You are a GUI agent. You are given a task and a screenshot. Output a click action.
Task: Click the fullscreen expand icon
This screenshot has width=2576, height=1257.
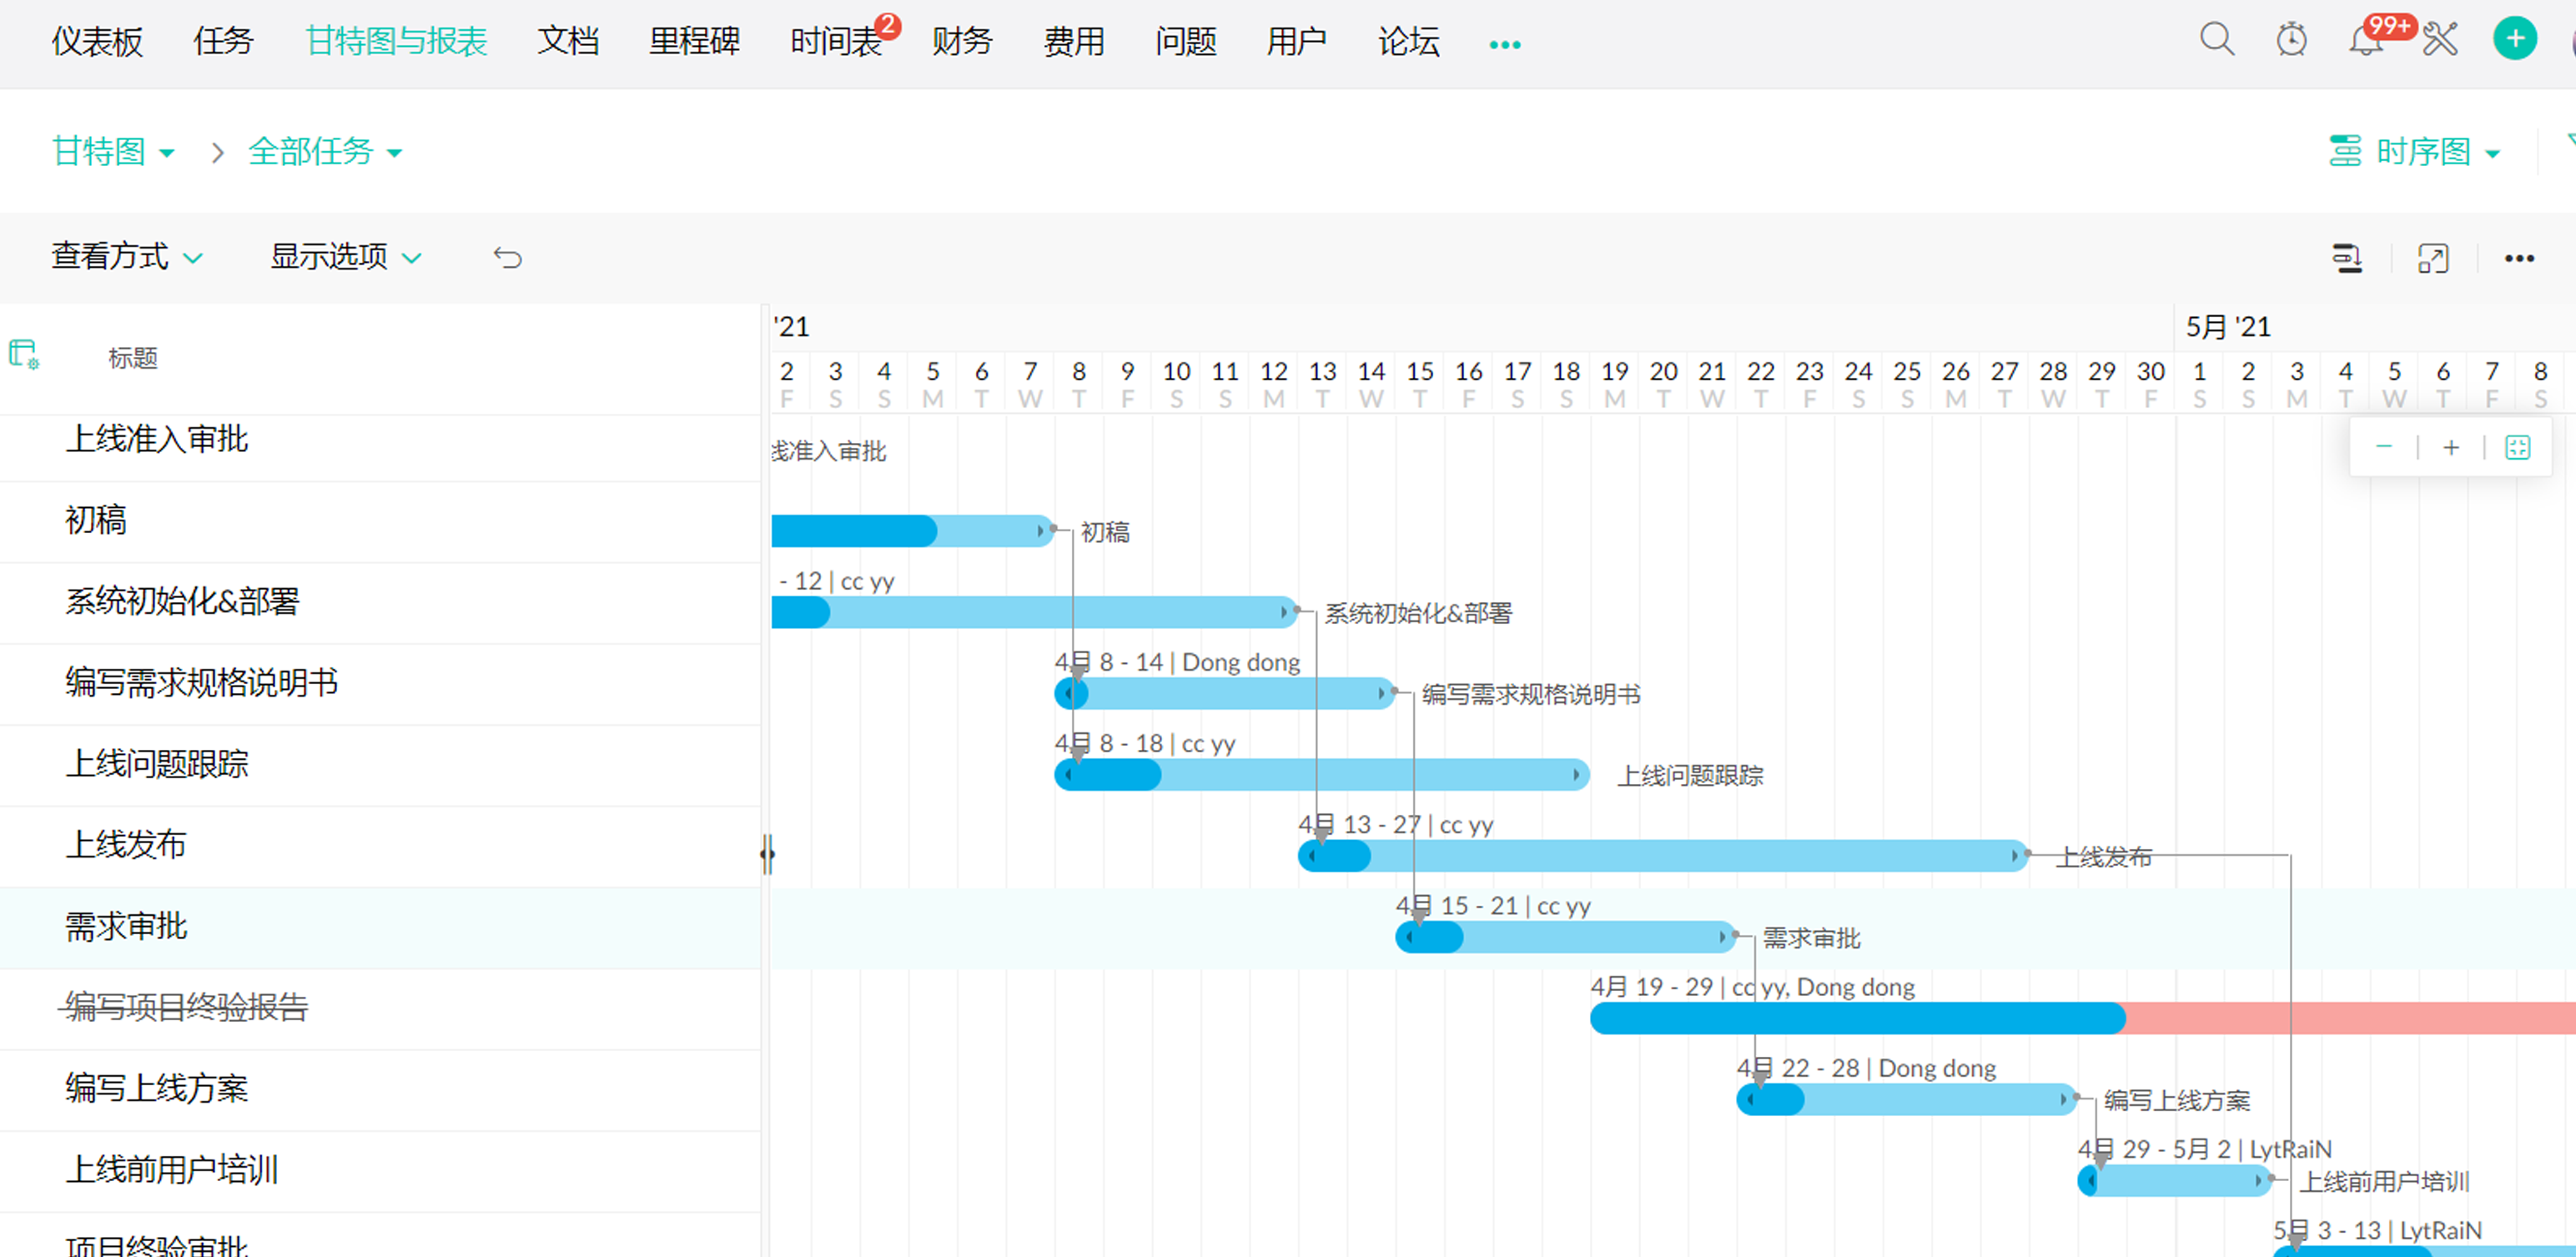point(2432,259)
